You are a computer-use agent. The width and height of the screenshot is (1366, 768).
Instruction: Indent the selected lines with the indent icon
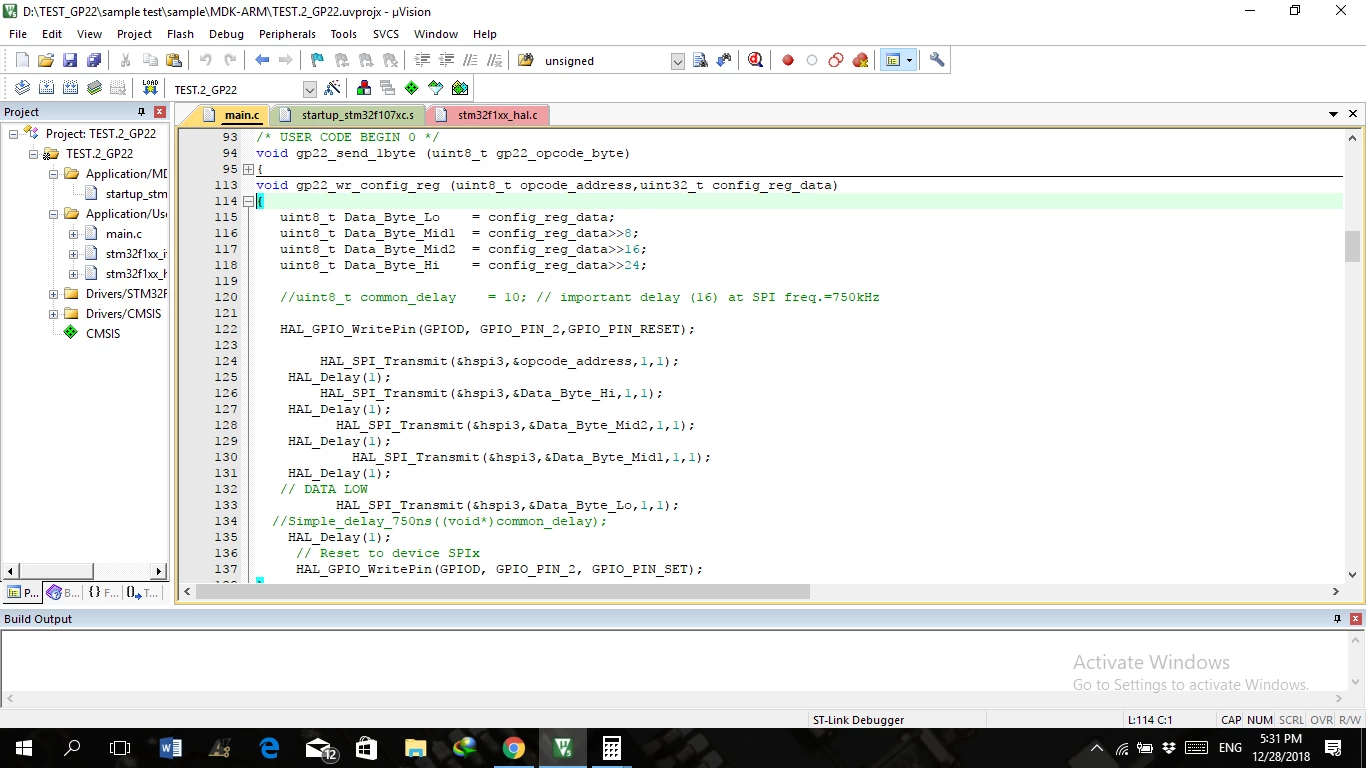point(423,60)
